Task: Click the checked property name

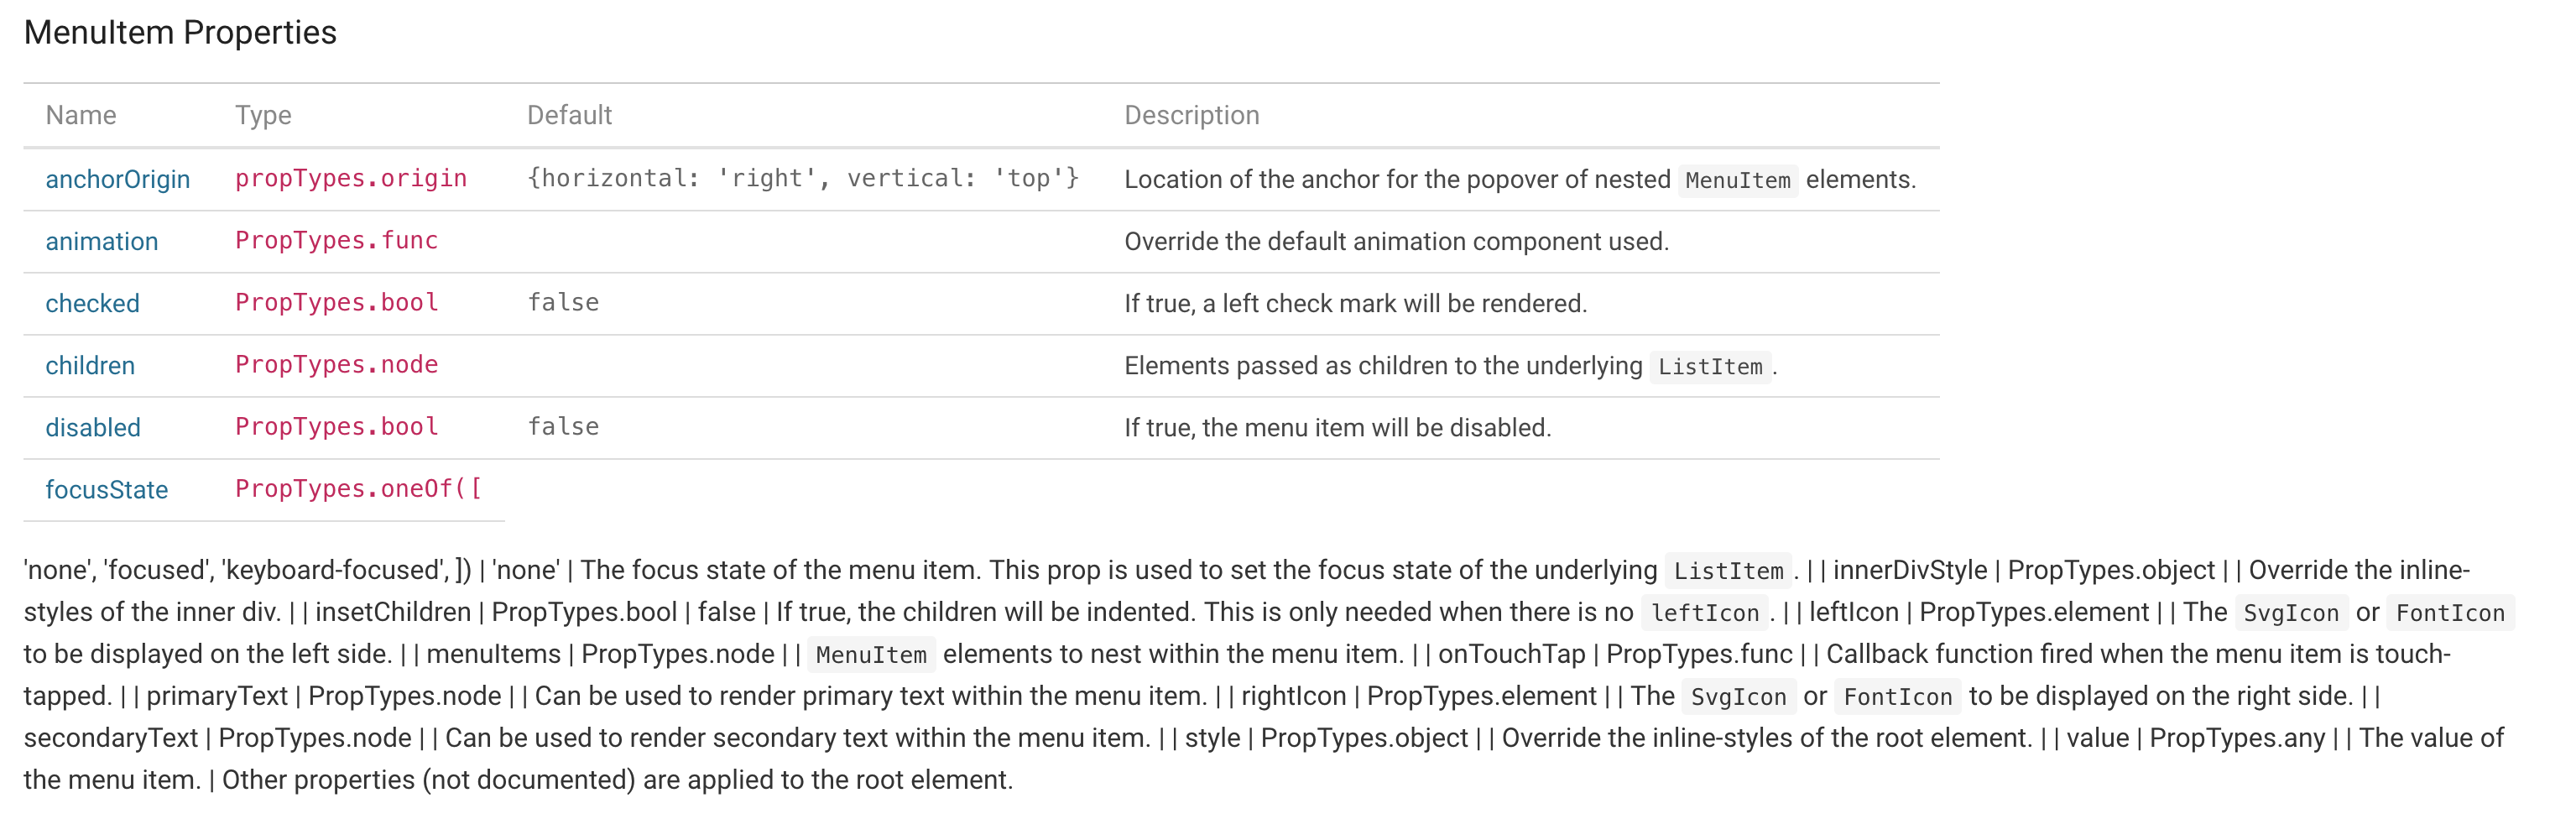Action: tap(92, 303)
